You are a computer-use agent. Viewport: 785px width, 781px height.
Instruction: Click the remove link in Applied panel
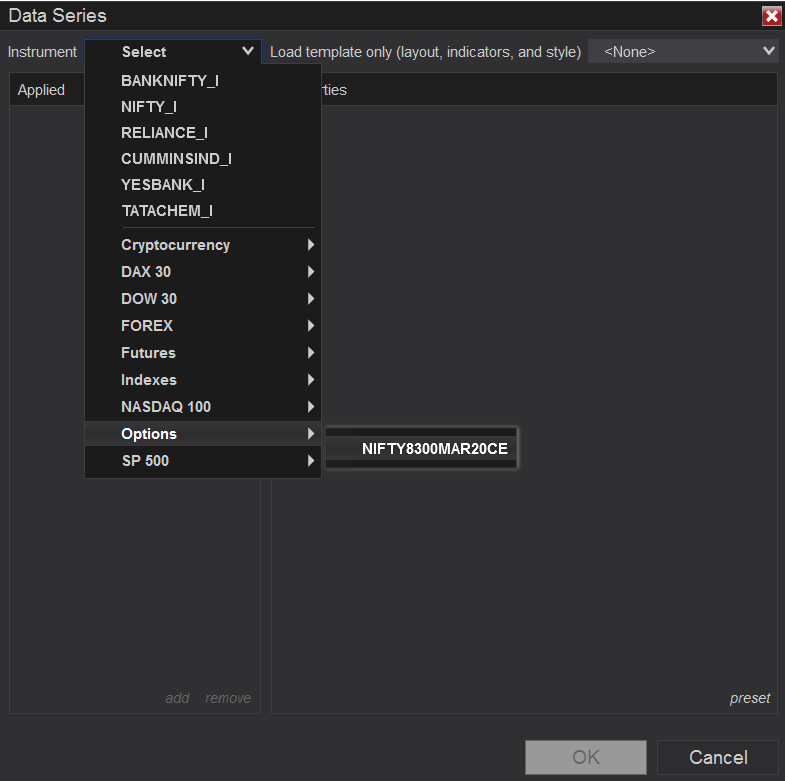click(x=228, y=698)
